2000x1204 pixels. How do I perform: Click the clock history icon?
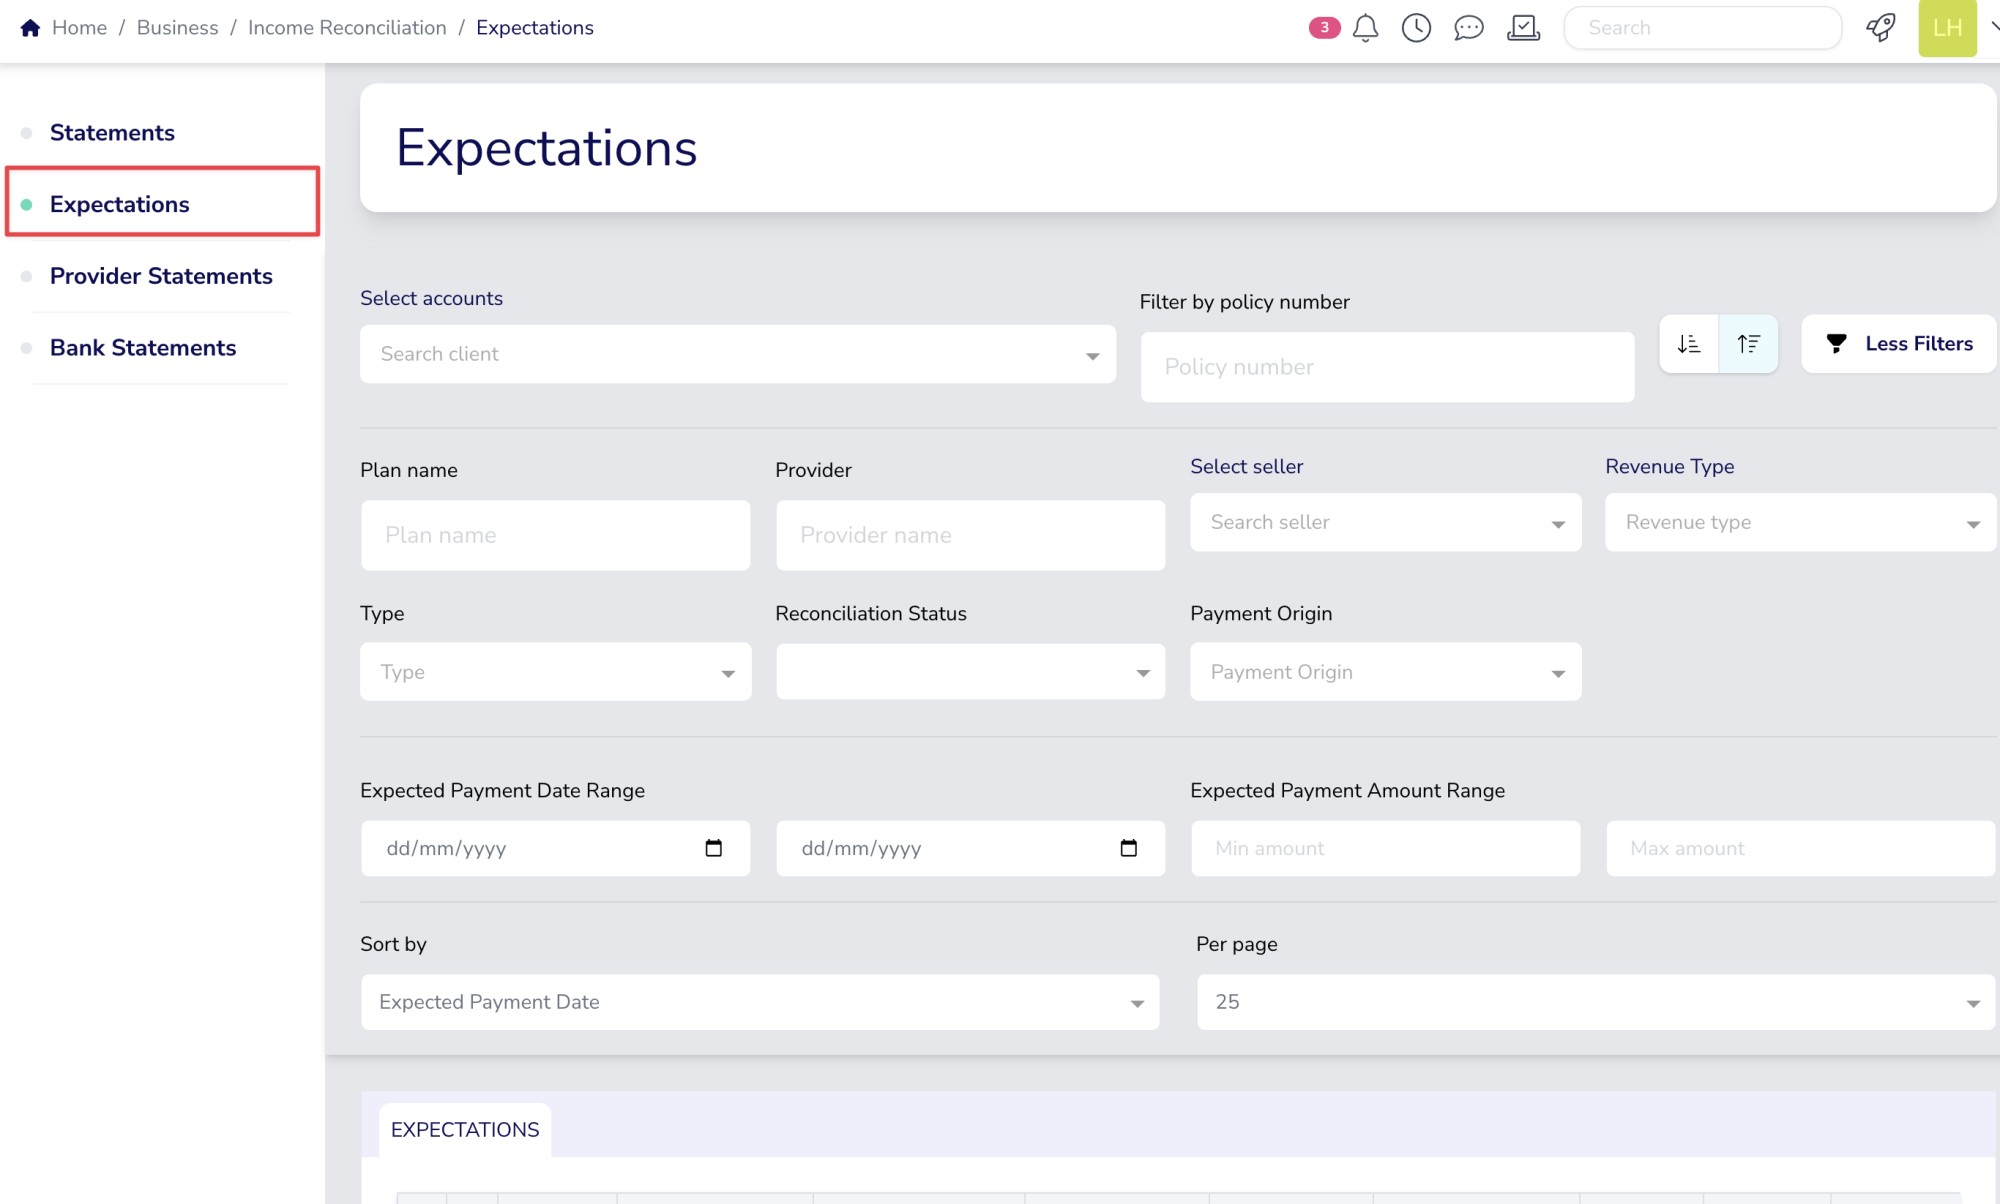pos(1416,28)
